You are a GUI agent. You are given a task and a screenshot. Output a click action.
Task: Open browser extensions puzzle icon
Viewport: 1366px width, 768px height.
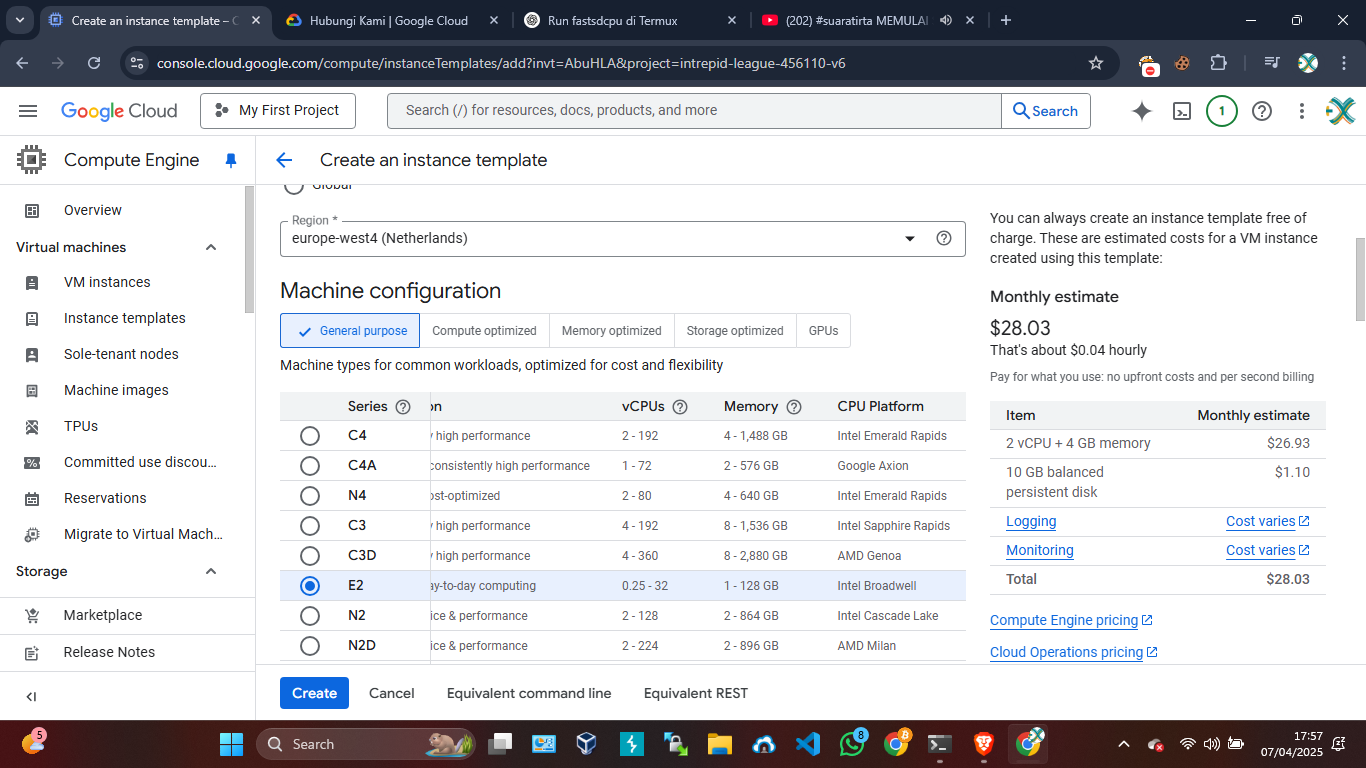(x=1218, y=63)
